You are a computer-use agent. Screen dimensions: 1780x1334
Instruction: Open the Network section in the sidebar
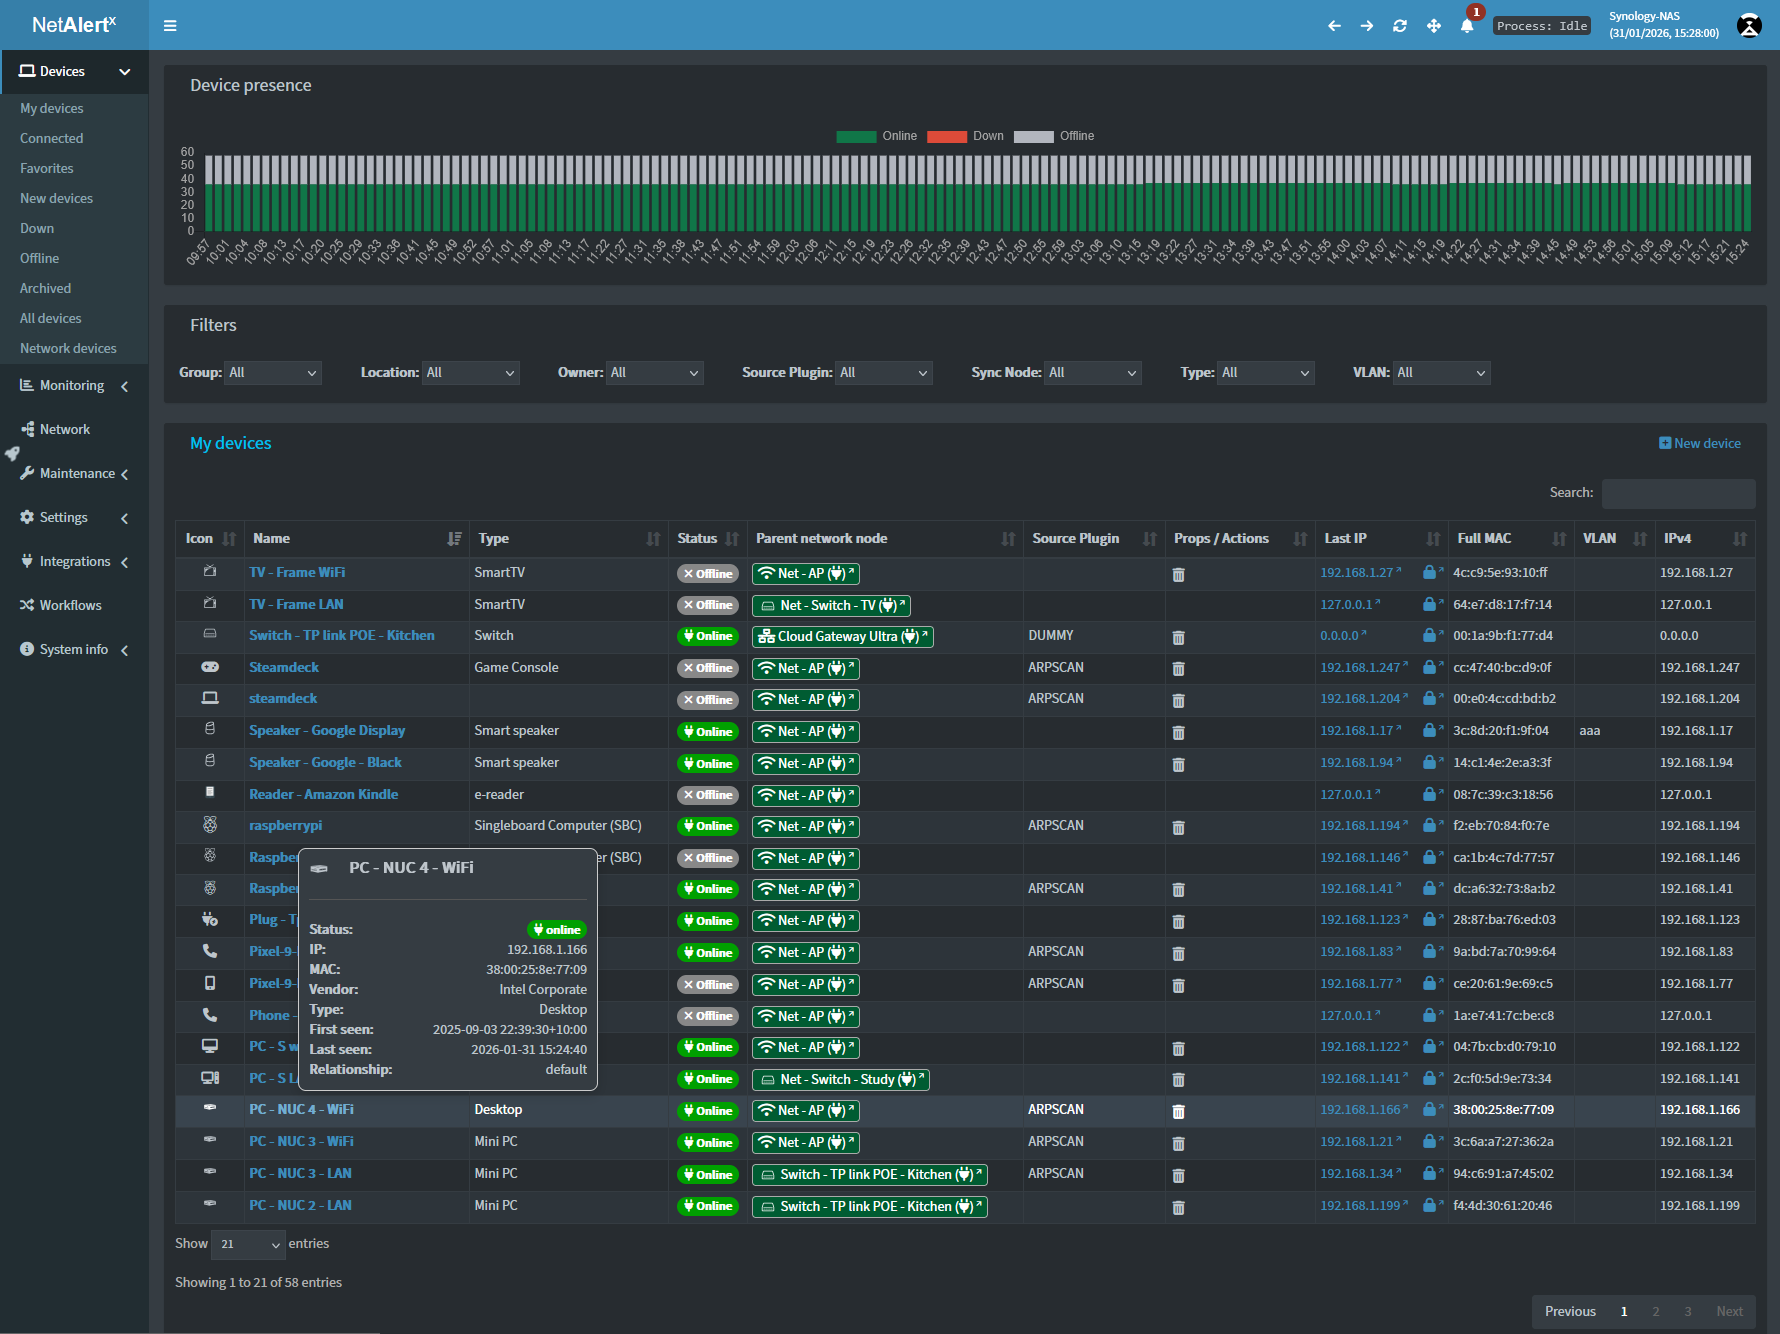click(65, 428)
